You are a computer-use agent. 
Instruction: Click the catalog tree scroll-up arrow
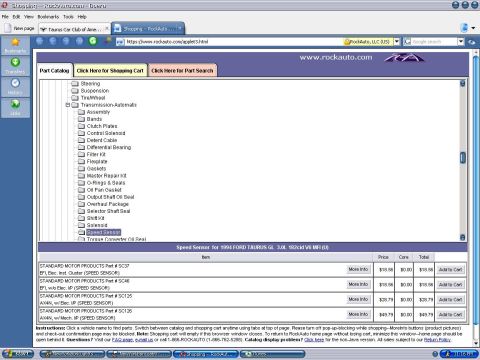[x=463, y=83]
